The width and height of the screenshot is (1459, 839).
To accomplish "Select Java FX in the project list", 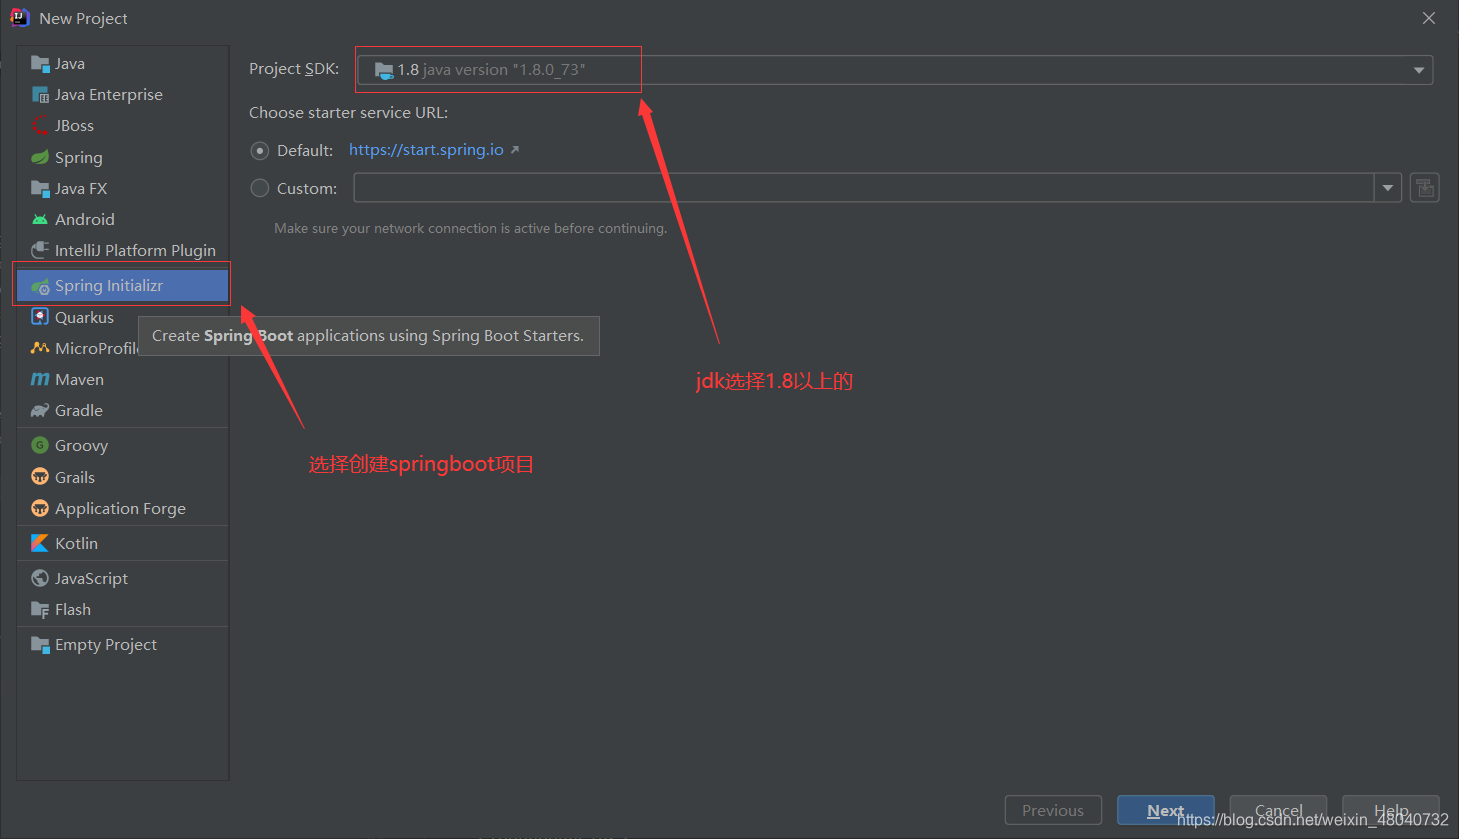I will pyautogui.click(x=122, y=188).
